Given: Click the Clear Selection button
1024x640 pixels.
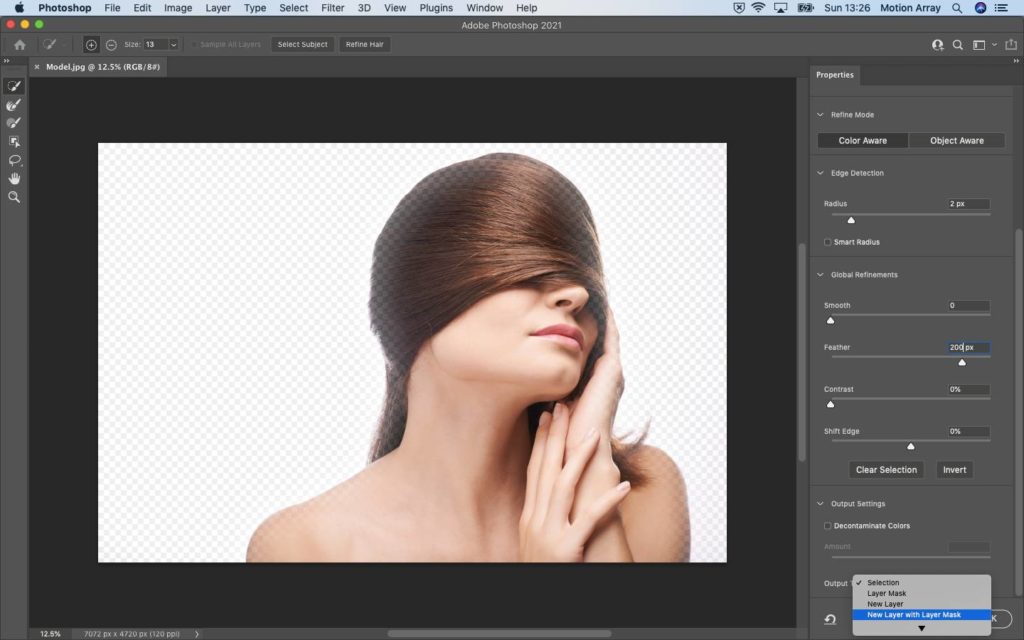Looking at the screenshot, I should point(886,470).
